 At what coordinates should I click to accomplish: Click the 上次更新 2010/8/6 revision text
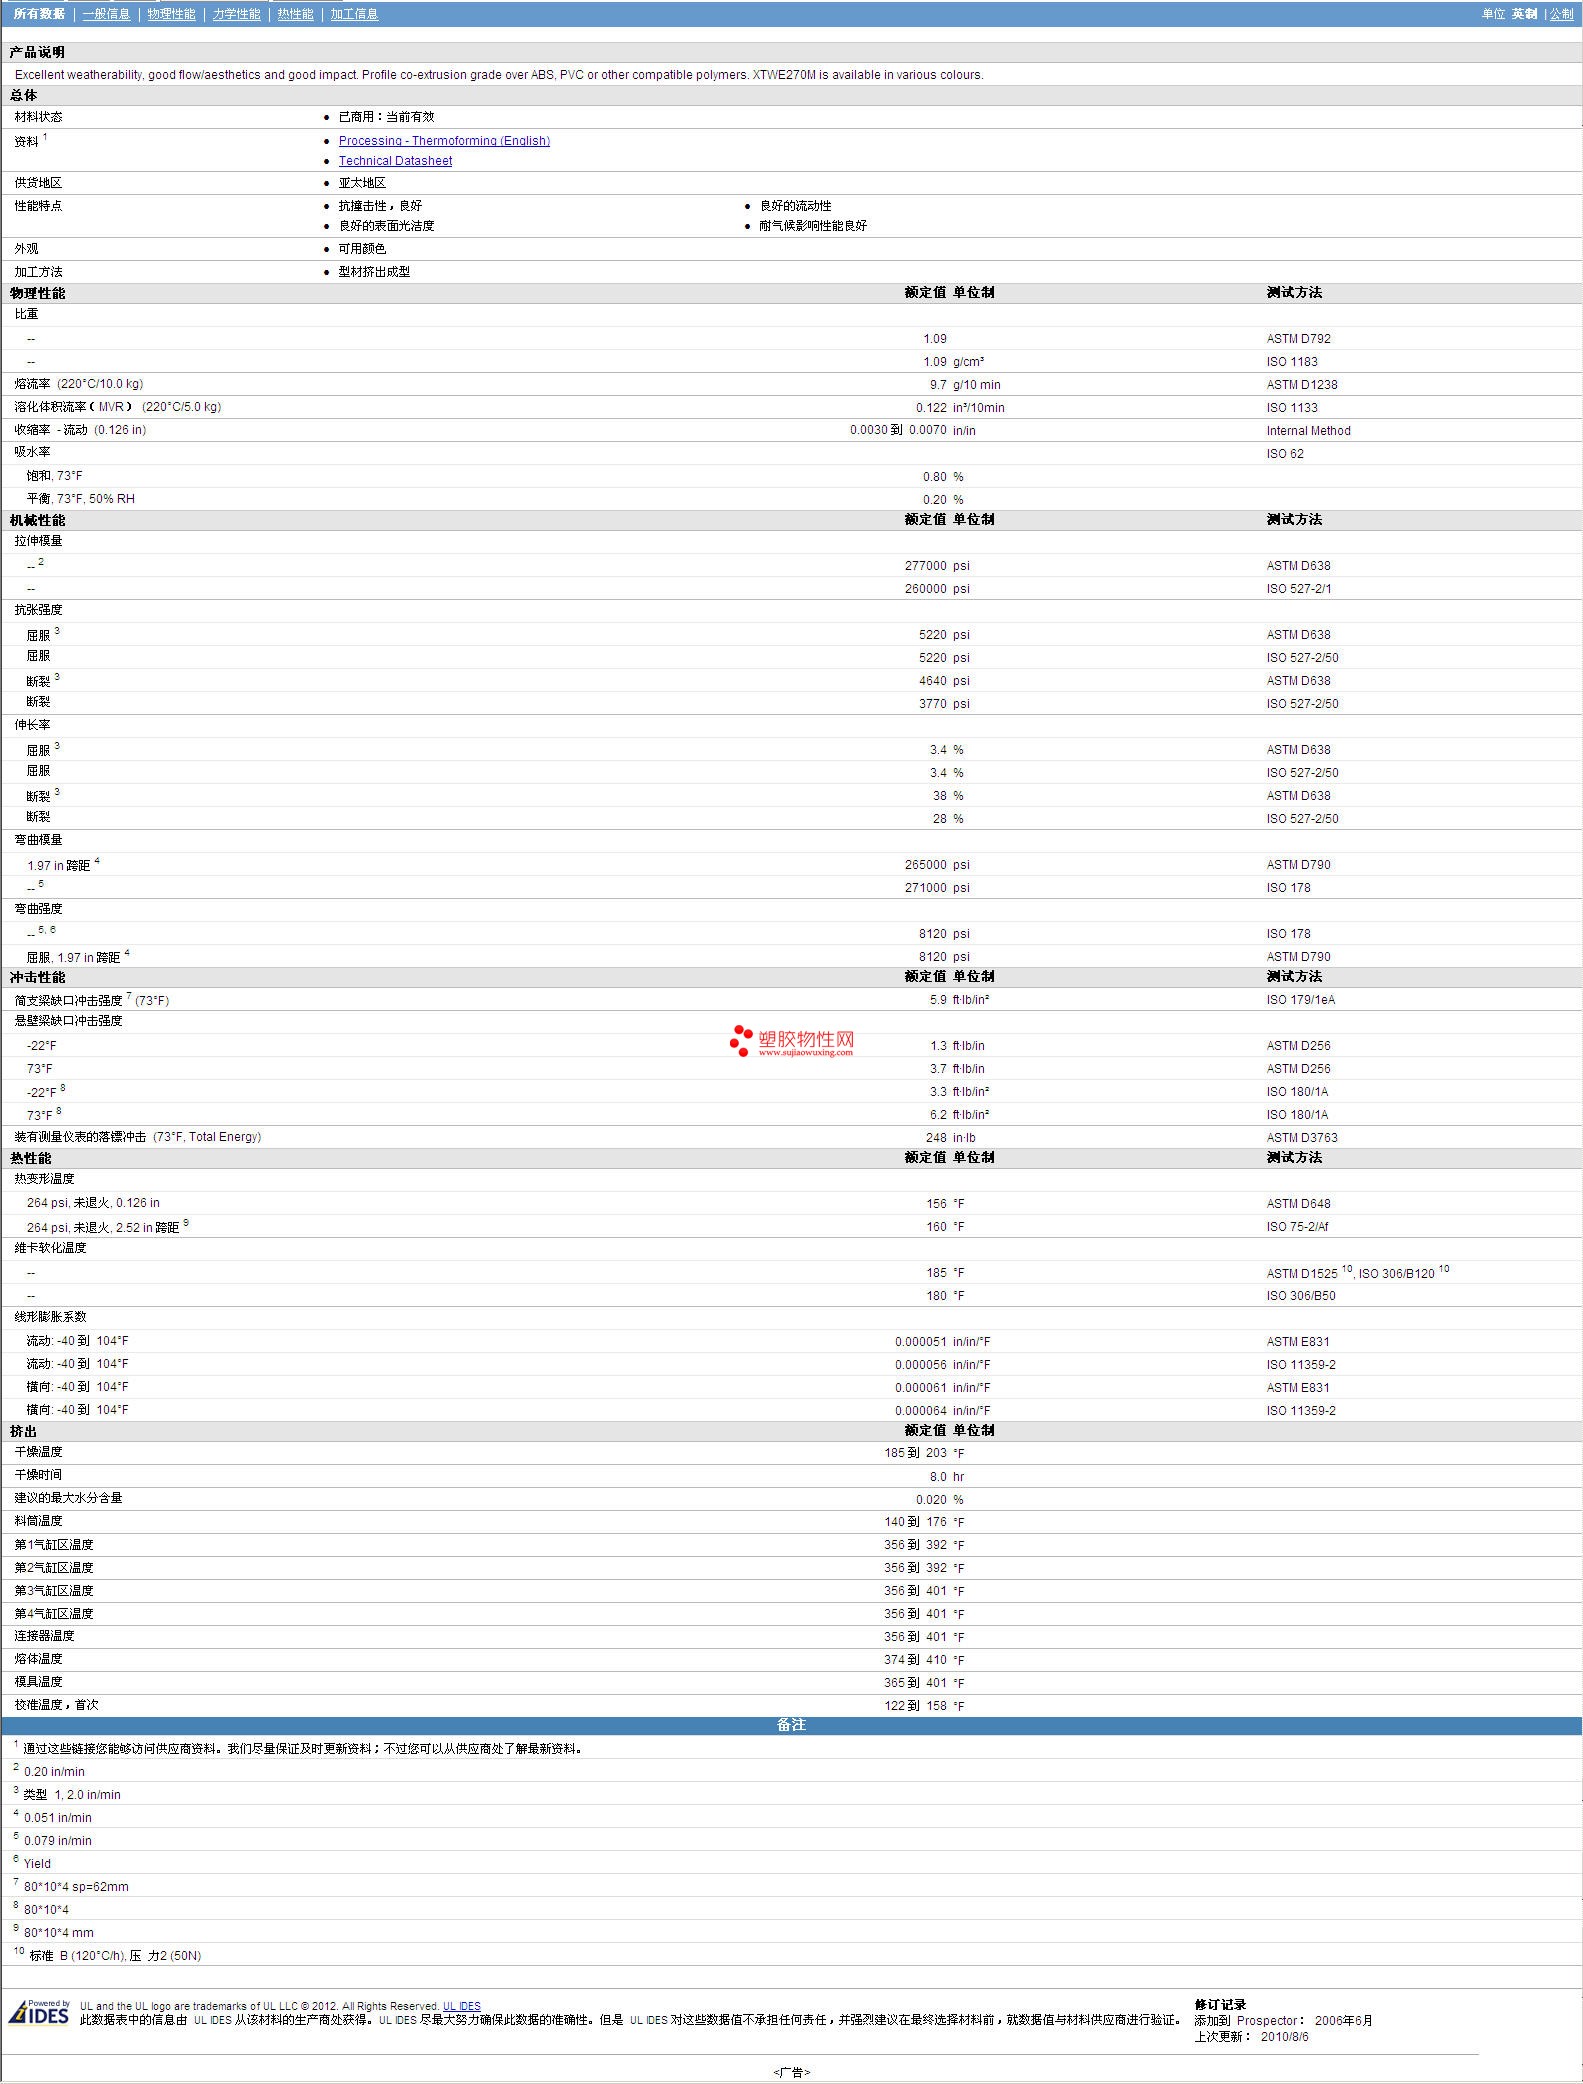pyautogui.click(x=1251, y=2036)
